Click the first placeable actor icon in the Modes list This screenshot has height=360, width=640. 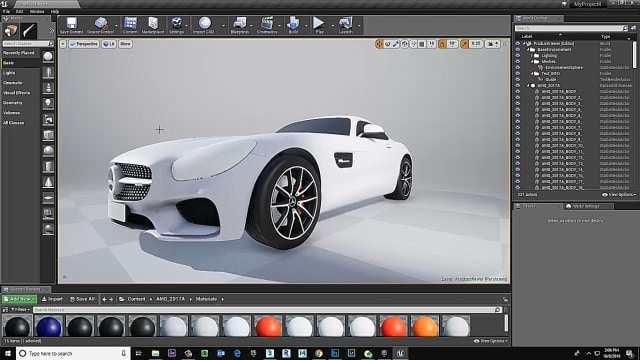click(x=48, y=56)
